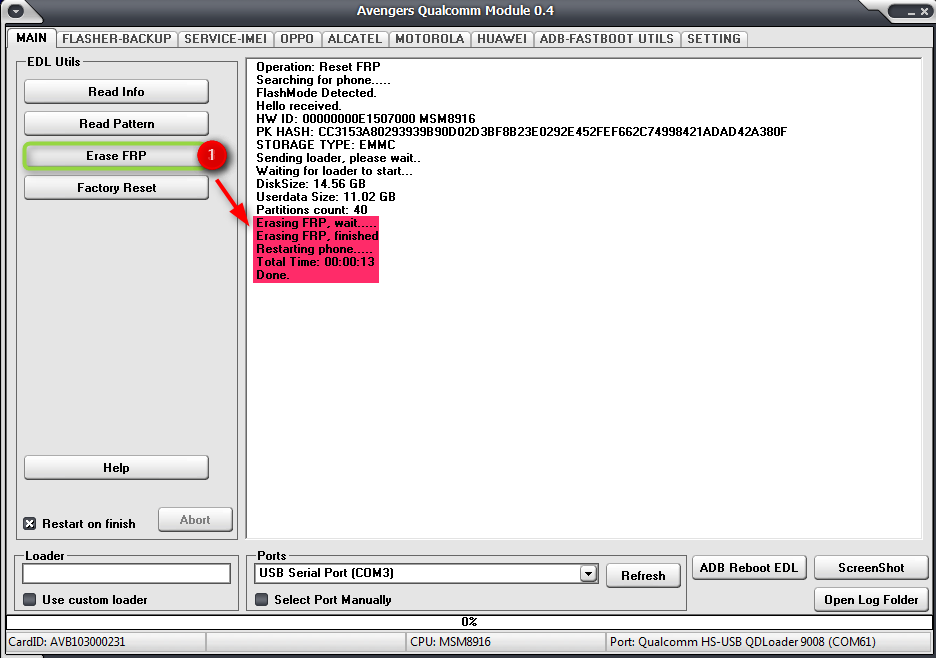Image resolution: width=936 pixels, height=658 pixels.
Task: Expand the Ports dropdown arrow
Action: (588, 574)
